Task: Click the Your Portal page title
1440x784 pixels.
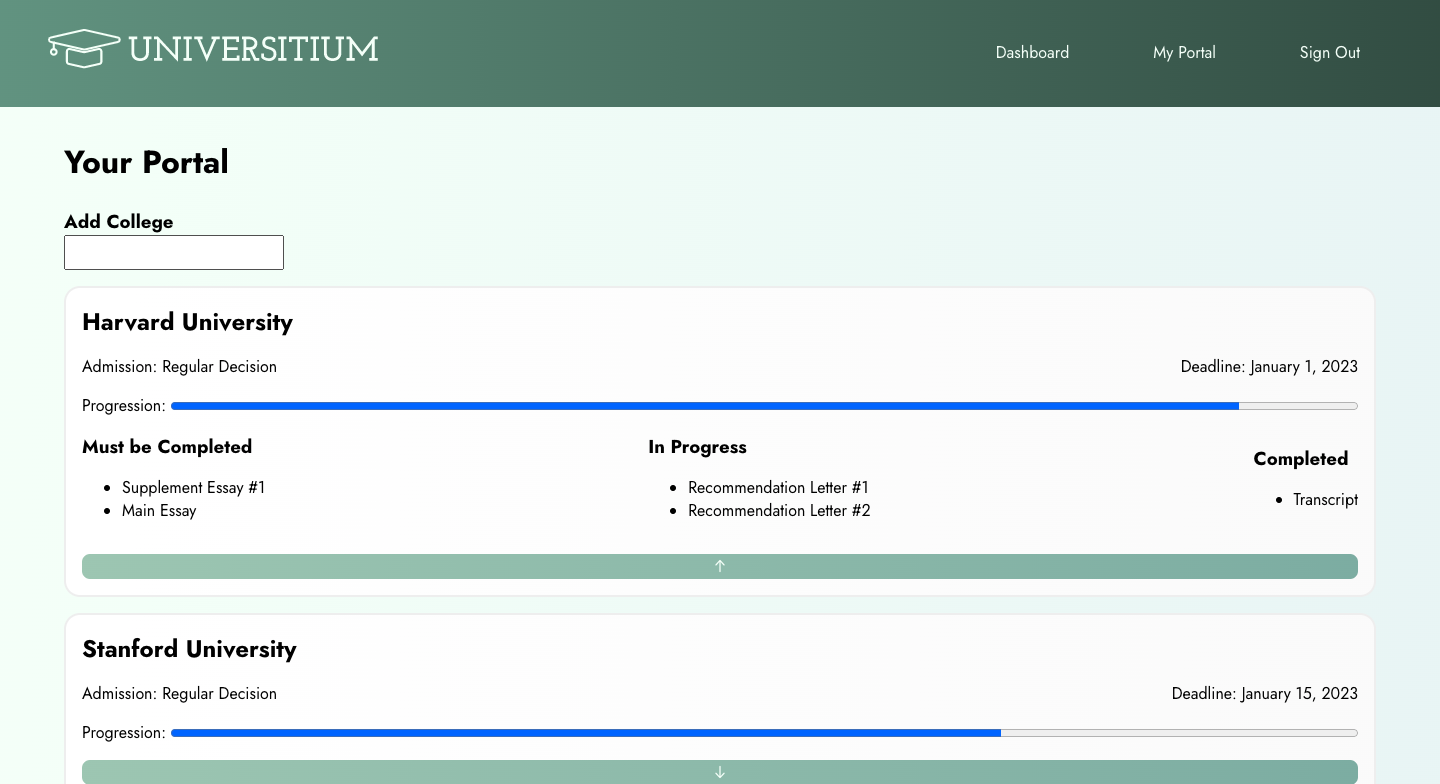Action: pos(146,162)
